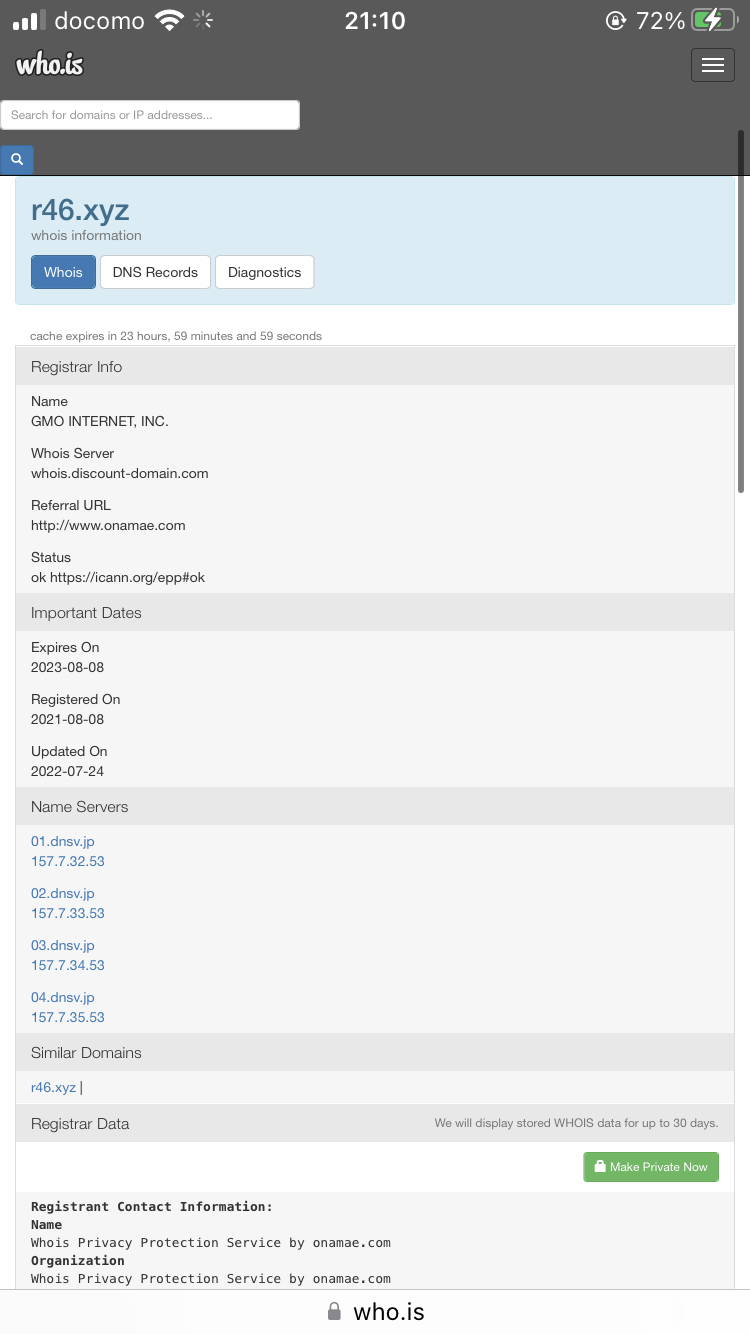Open the 03.dnsv.jp name server link
The height and width of the screenshot is (1334, 750).
pyautogui.click(x=63, y=945)
